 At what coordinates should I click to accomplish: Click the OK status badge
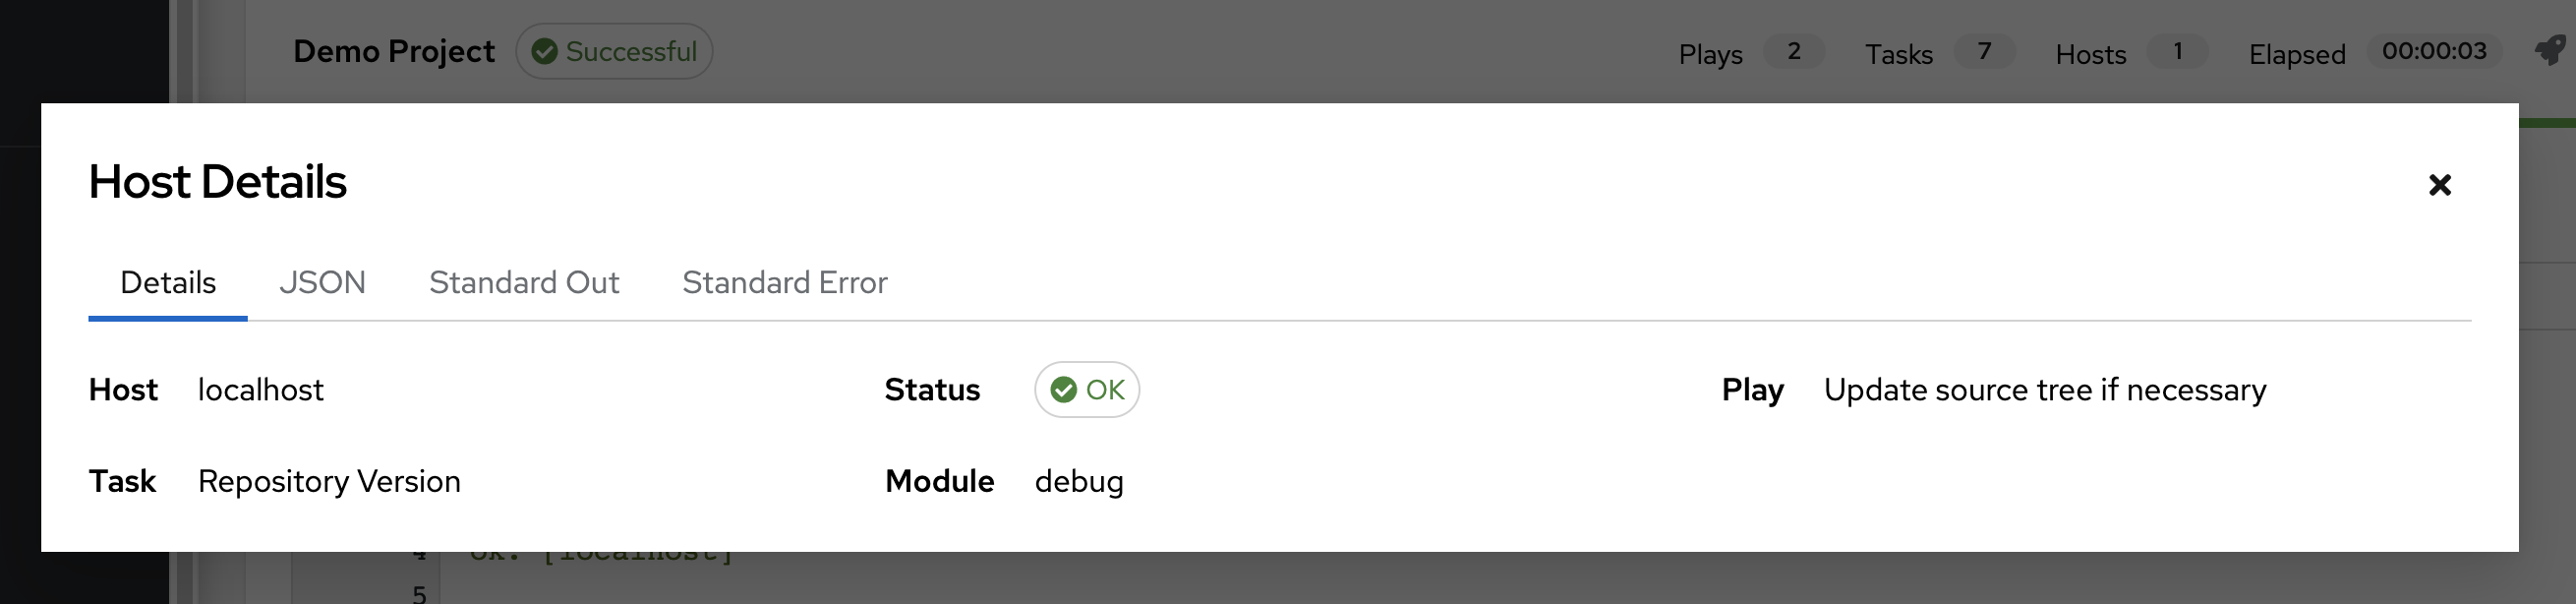tap(1087, 389)
